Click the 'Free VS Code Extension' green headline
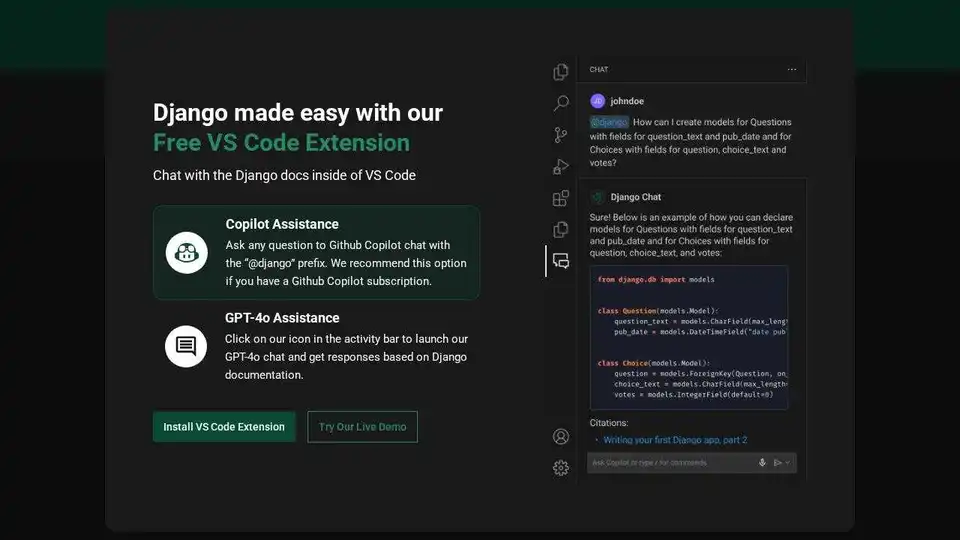 (x=281, y=143)
